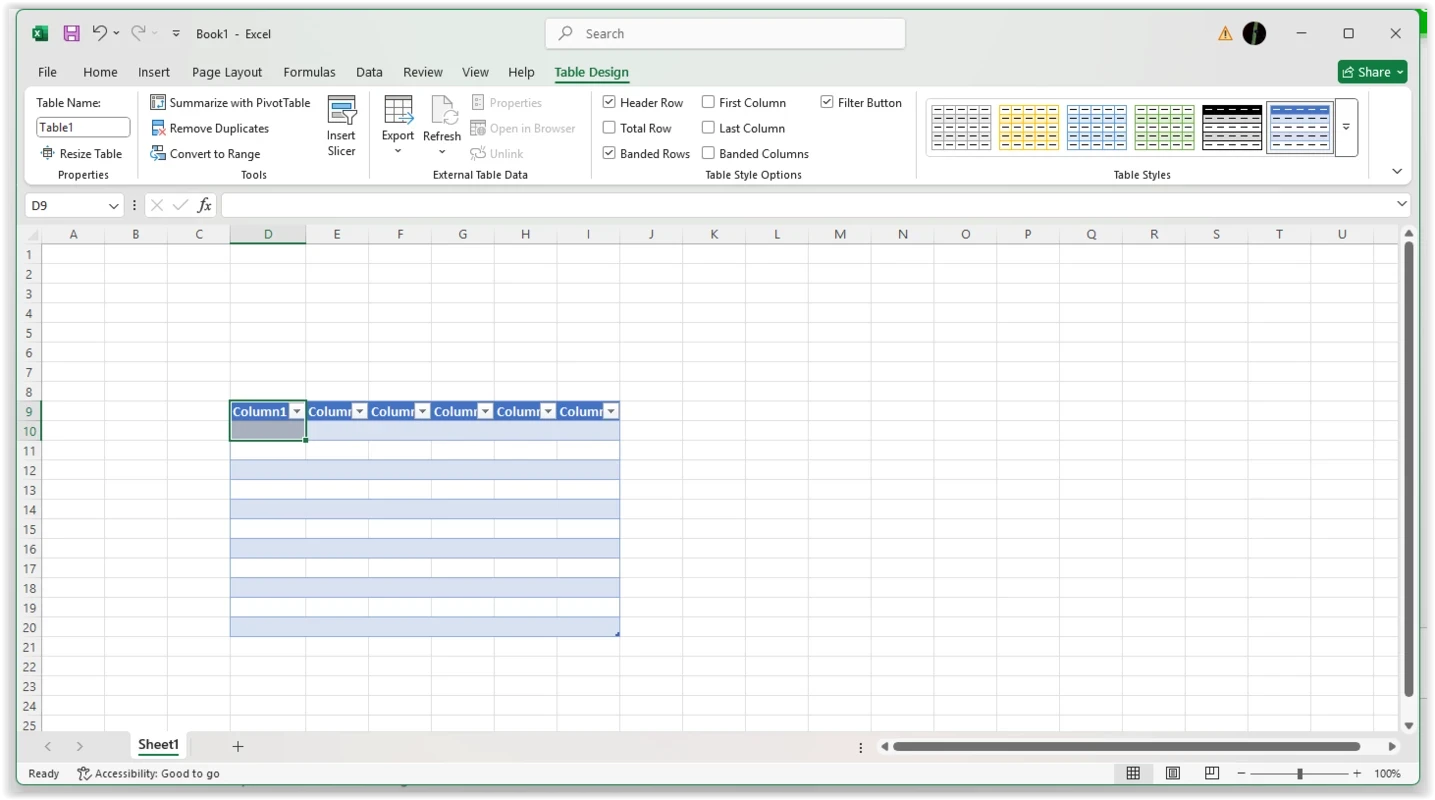This screenshot has width=1435, height=800.
Task: Click the zoom slider handle
Action: point(1299,773)
